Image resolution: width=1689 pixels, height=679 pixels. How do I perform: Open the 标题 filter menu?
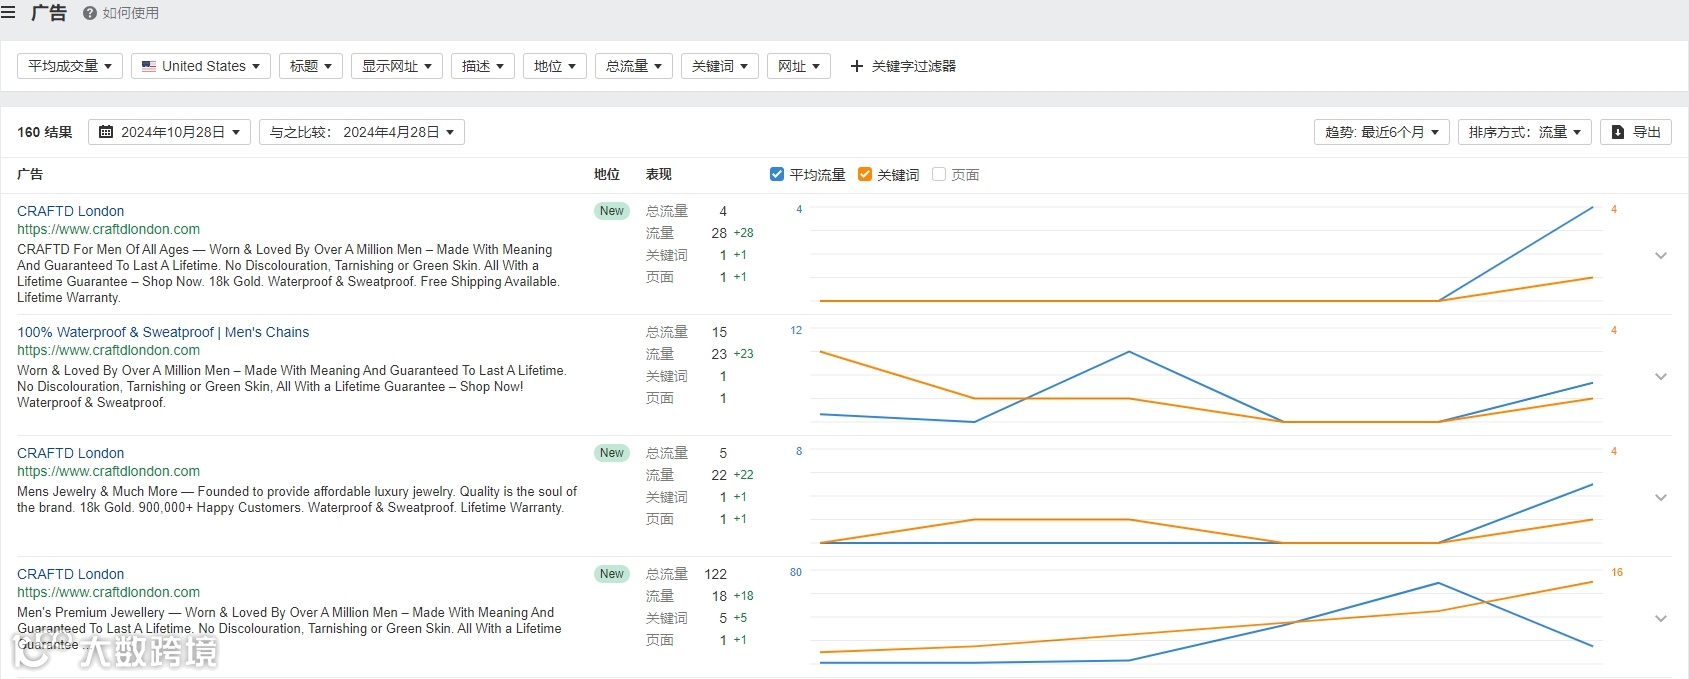311,66
